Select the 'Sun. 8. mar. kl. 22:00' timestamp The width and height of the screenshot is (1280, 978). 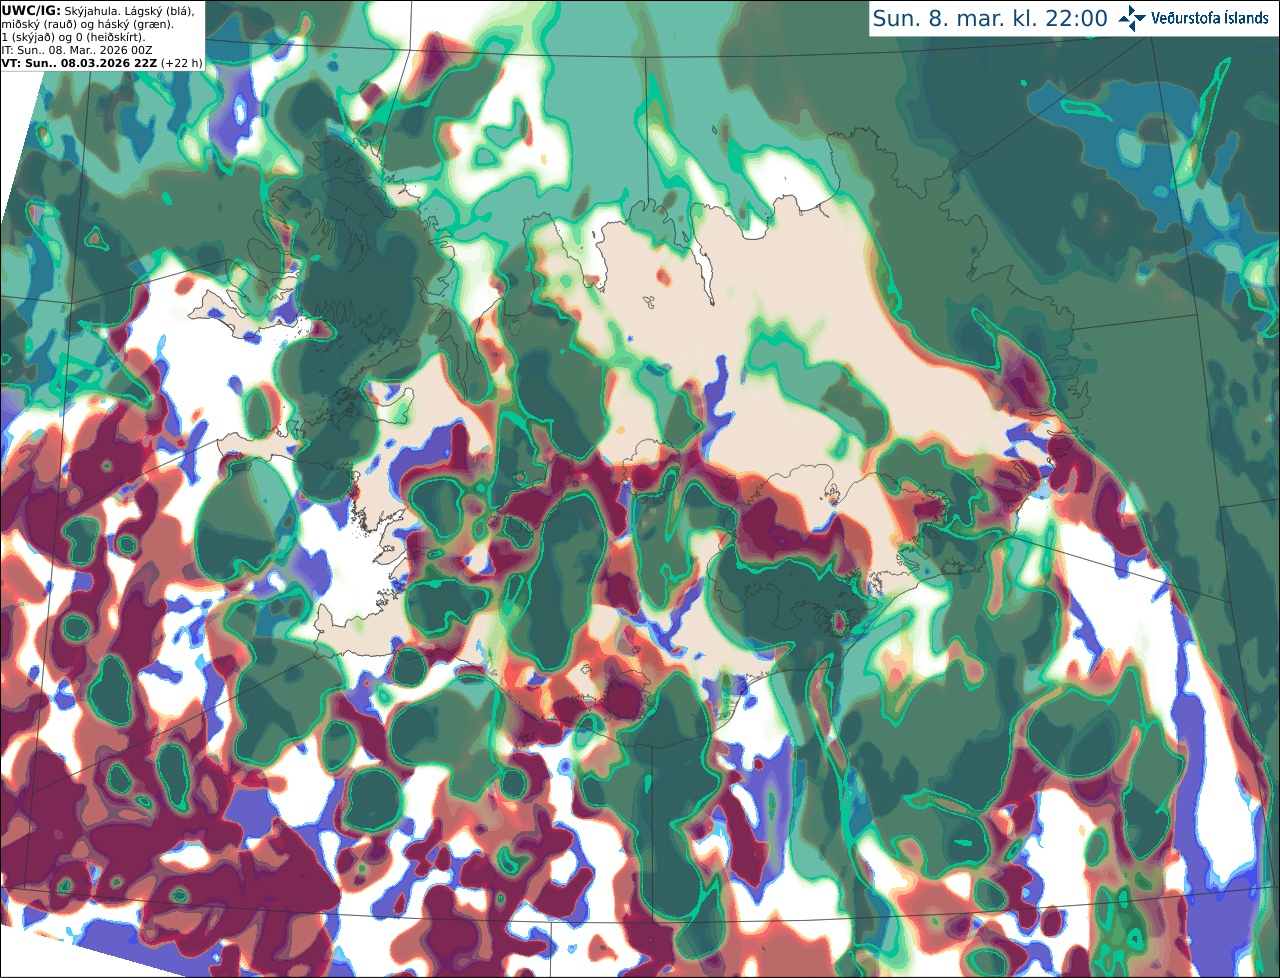coord(990,18)
